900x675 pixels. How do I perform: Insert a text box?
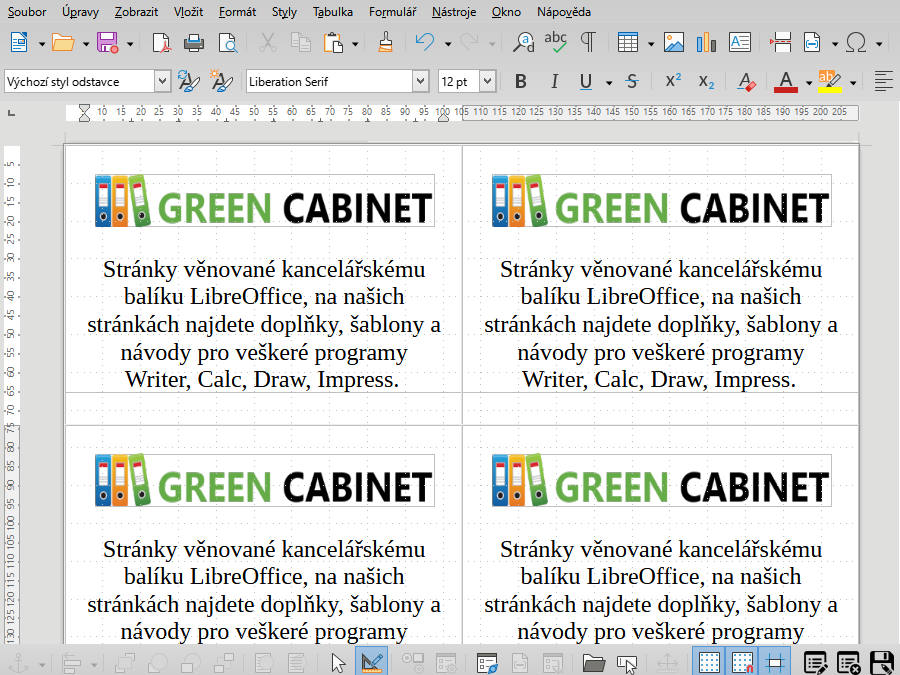coord(740,42)
